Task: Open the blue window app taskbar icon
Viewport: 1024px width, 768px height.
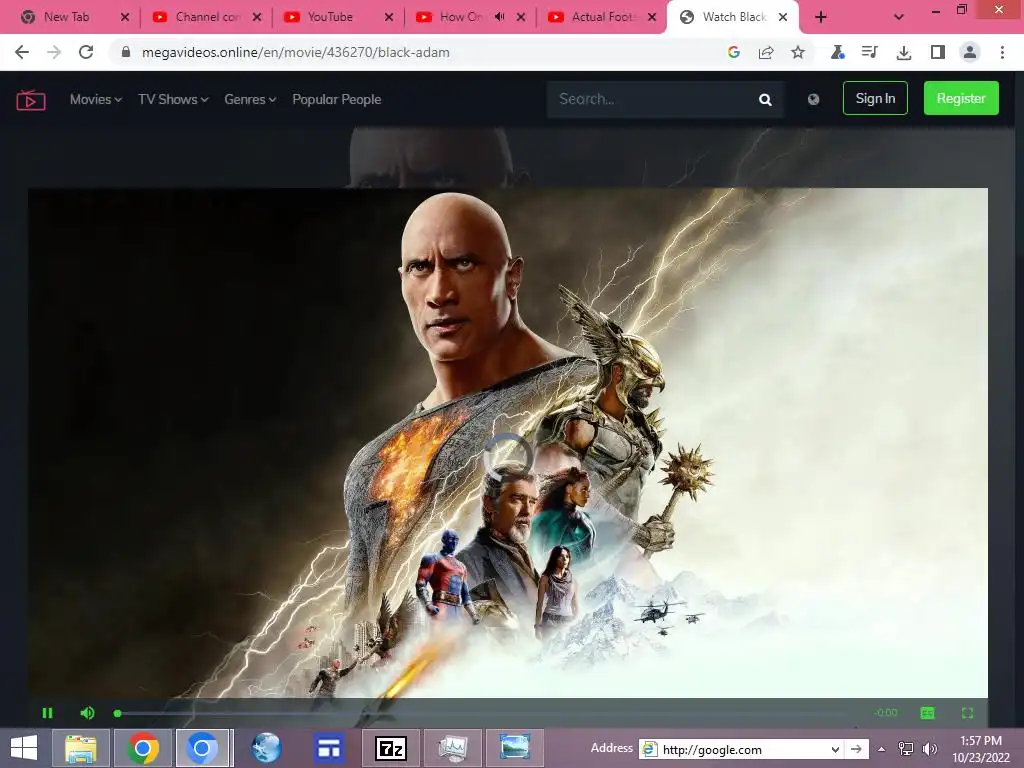Action: tap(328, 748)
